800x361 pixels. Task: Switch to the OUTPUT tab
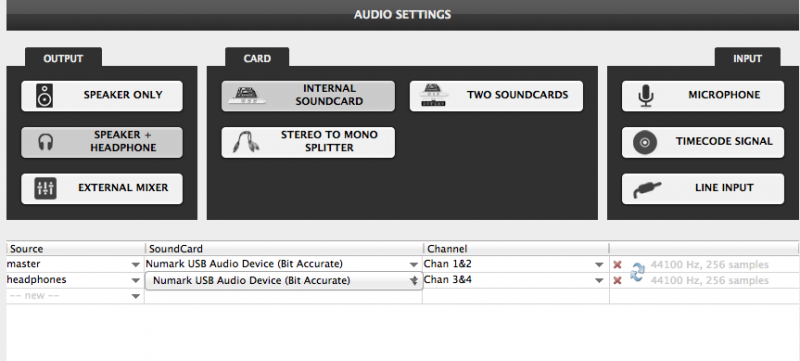pyautogui.click(x=63, y=58)
